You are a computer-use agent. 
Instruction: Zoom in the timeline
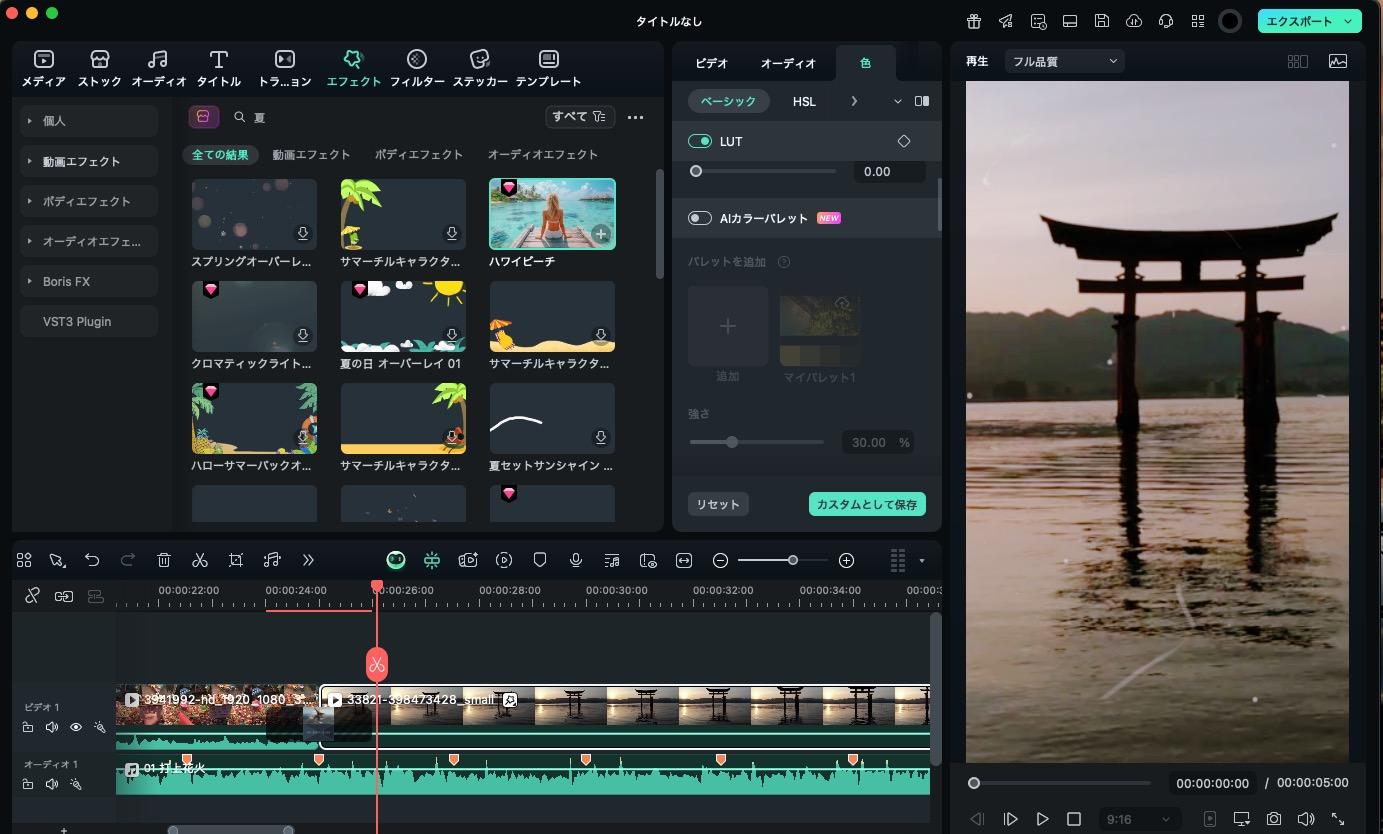(846, 560)
